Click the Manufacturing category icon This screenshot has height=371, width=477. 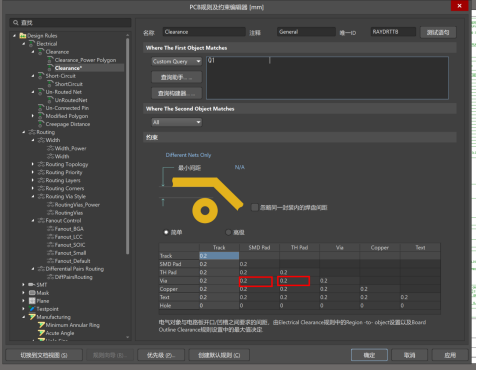click(x=32, y=317)
